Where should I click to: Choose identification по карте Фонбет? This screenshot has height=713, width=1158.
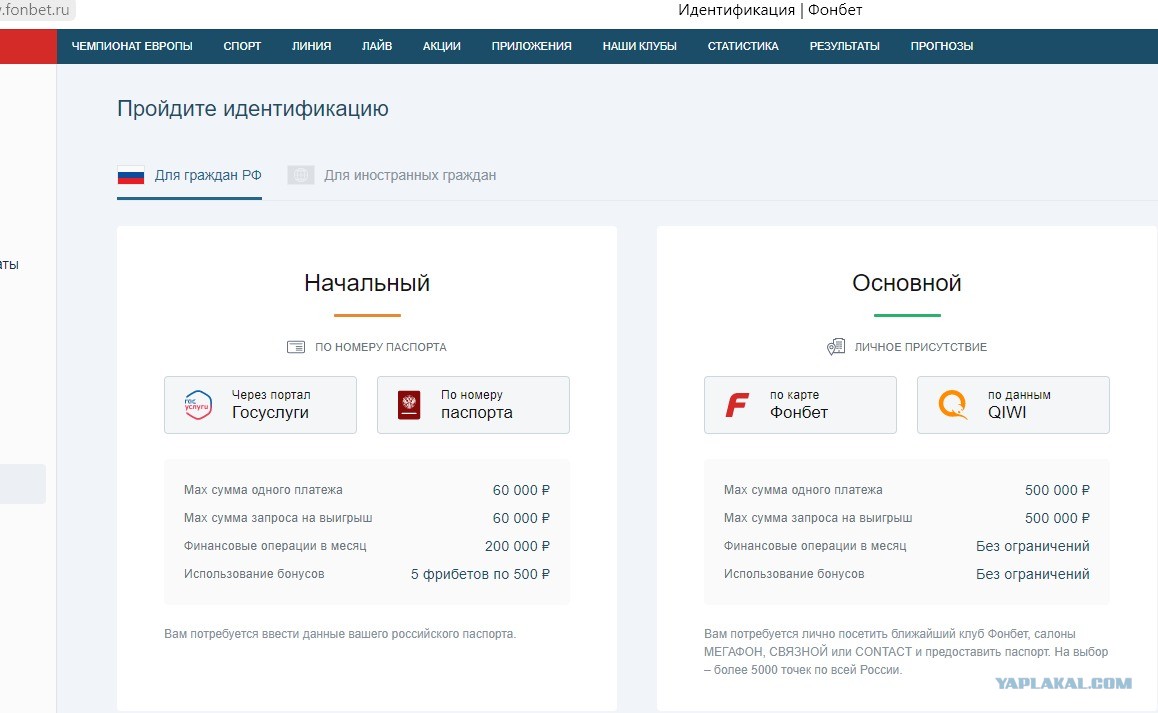click(800, 405)
